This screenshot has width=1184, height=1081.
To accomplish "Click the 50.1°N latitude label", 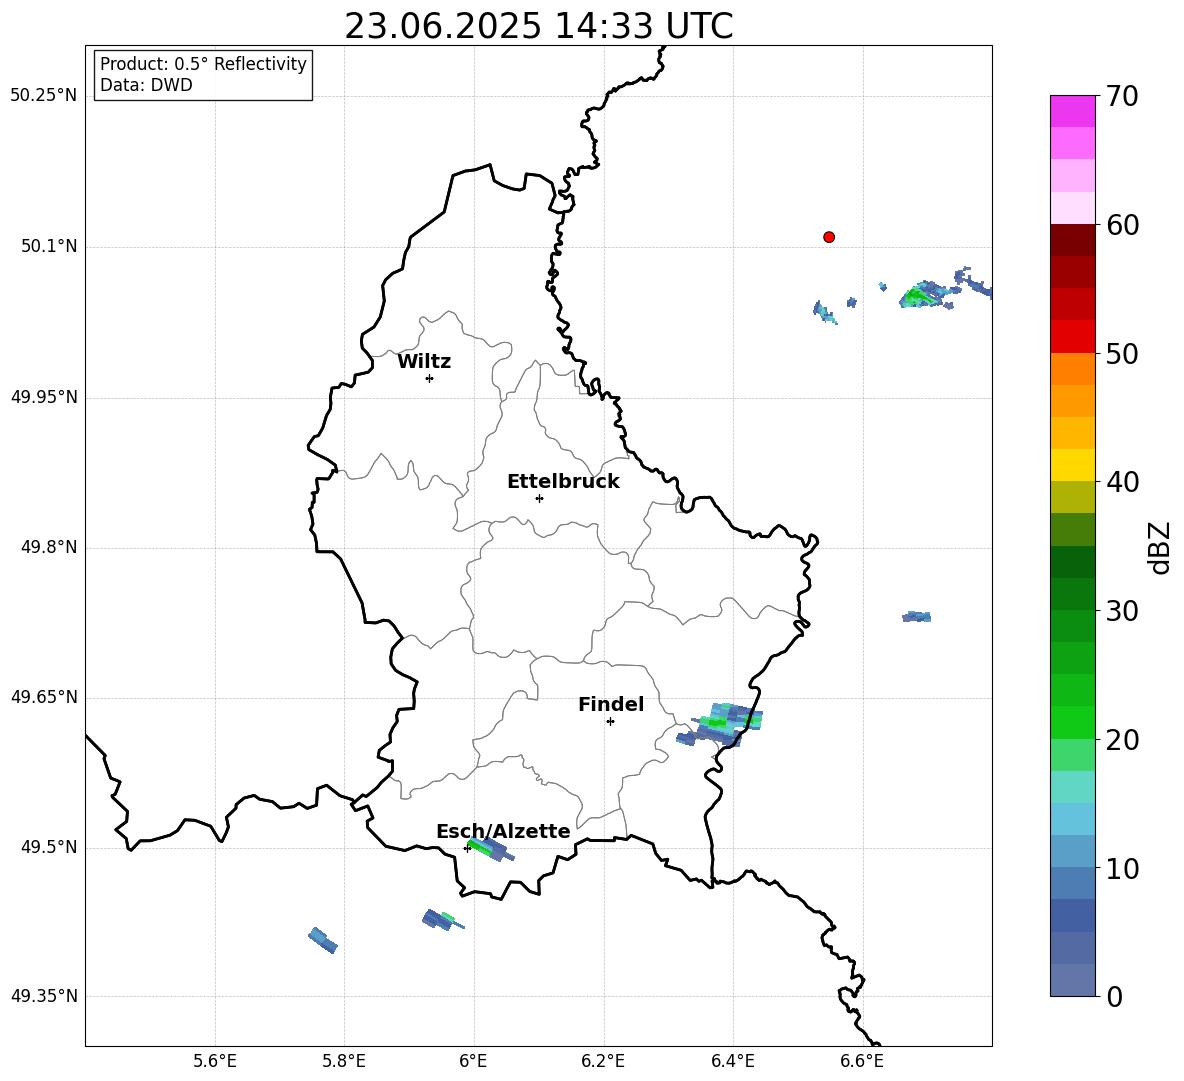I will point(49,247).
